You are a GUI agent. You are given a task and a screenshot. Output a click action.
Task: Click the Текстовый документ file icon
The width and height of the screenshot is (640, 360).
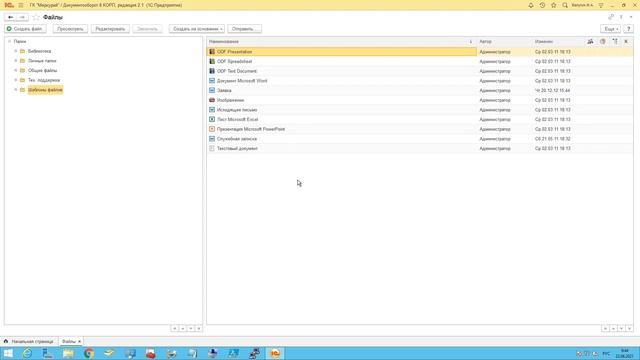(212, 149)
